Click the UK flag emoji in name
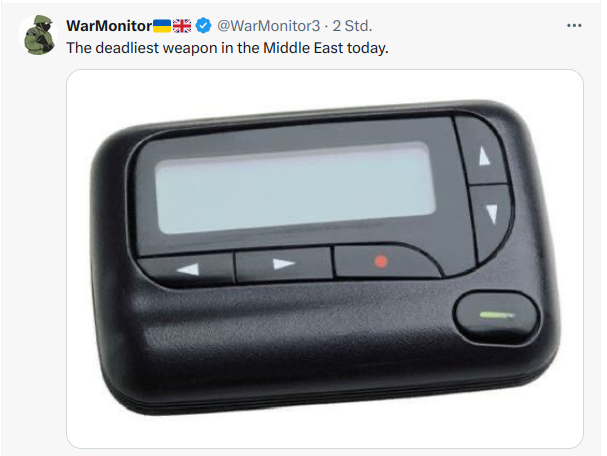Viewport: 607px width, 456px height. coord(182,26)
